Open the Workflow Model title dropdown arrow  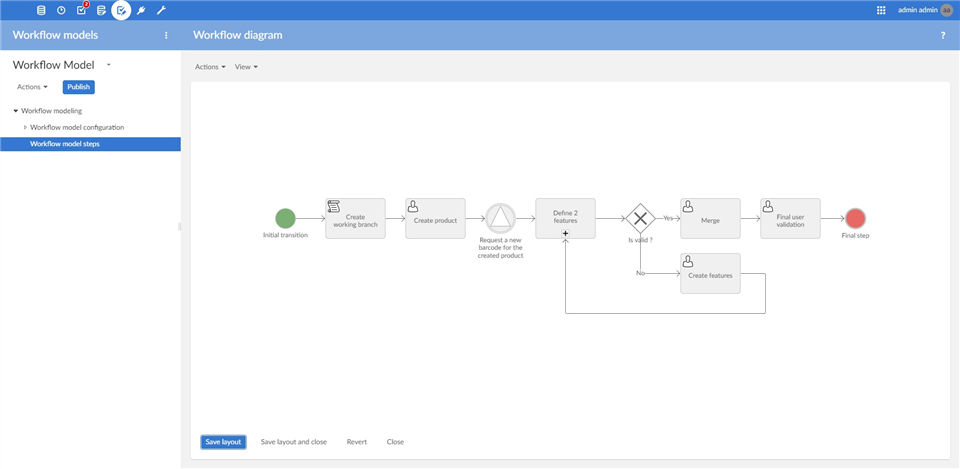[x=108, y=64]
